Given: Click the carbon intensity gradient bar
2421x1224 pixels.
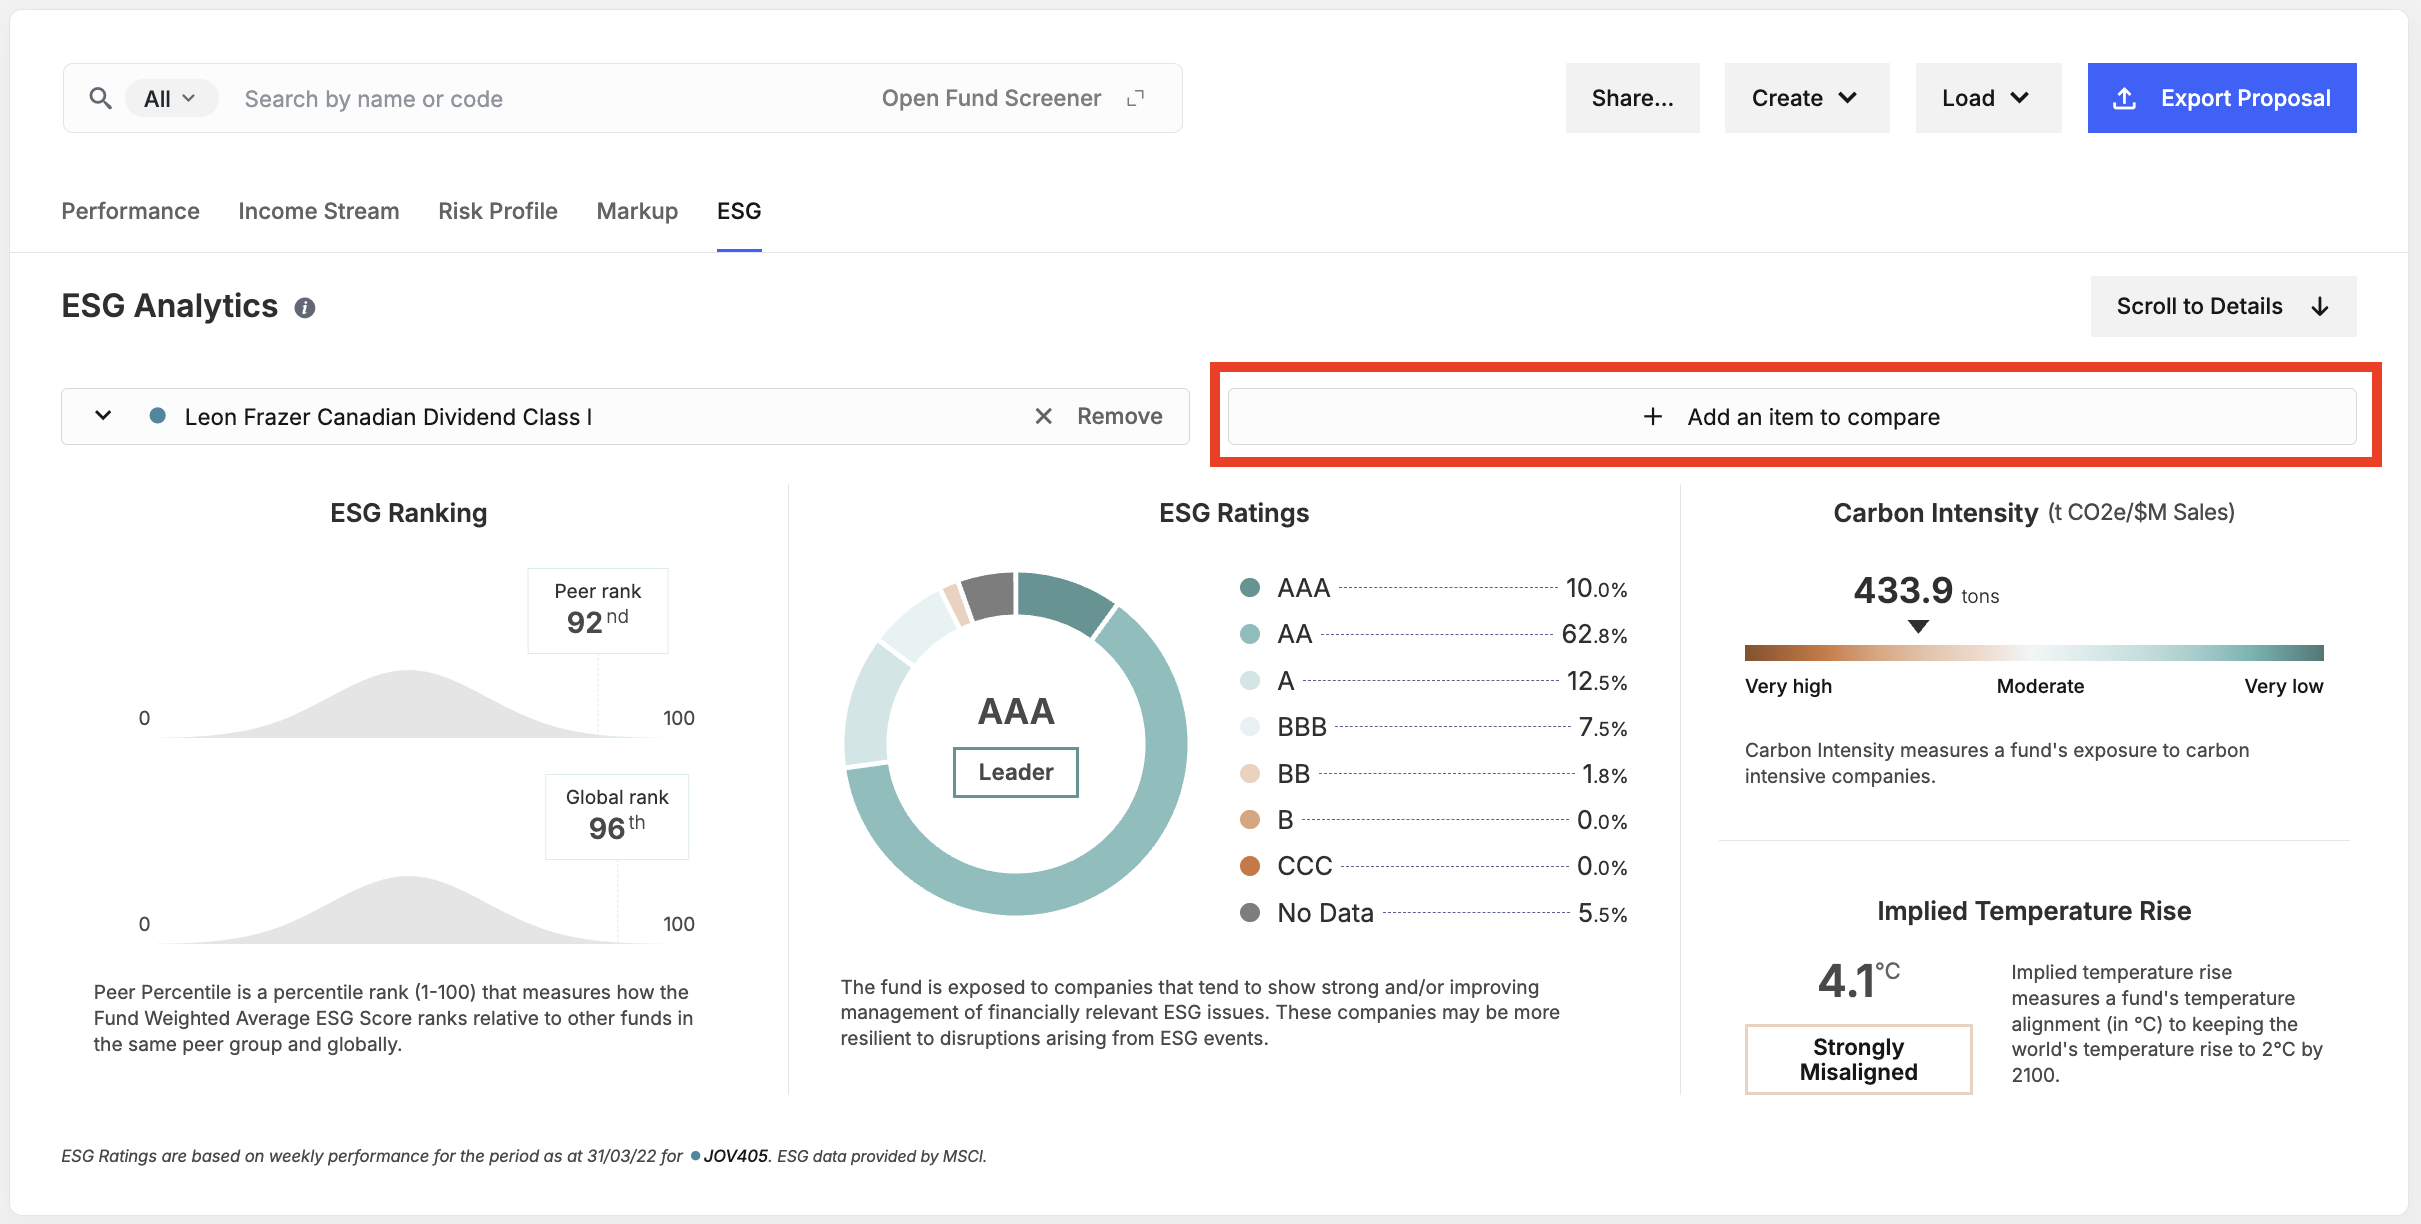Looking at the screenshot, I should tap(2034, 653).
